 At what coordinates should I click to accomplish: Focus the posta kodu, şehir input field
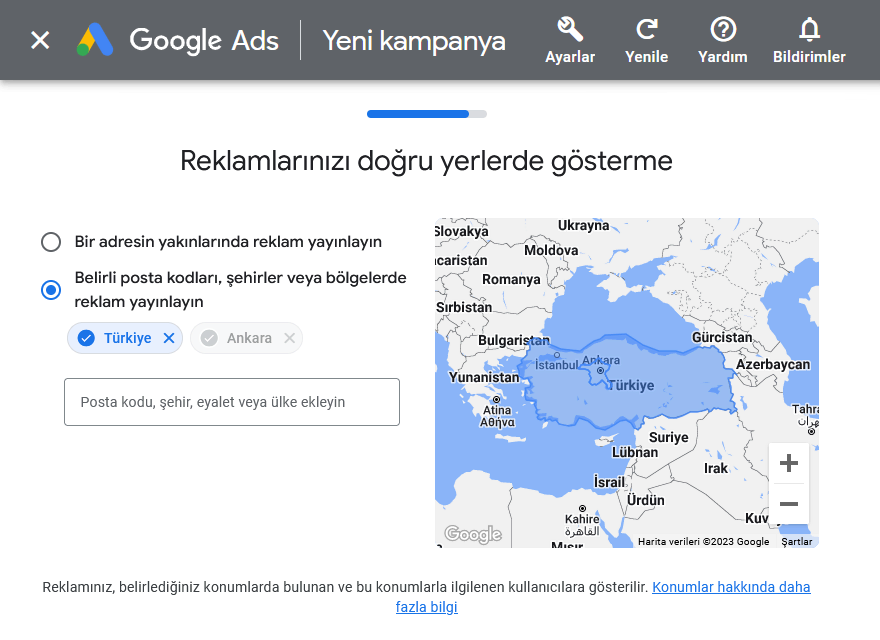(232, 402)
